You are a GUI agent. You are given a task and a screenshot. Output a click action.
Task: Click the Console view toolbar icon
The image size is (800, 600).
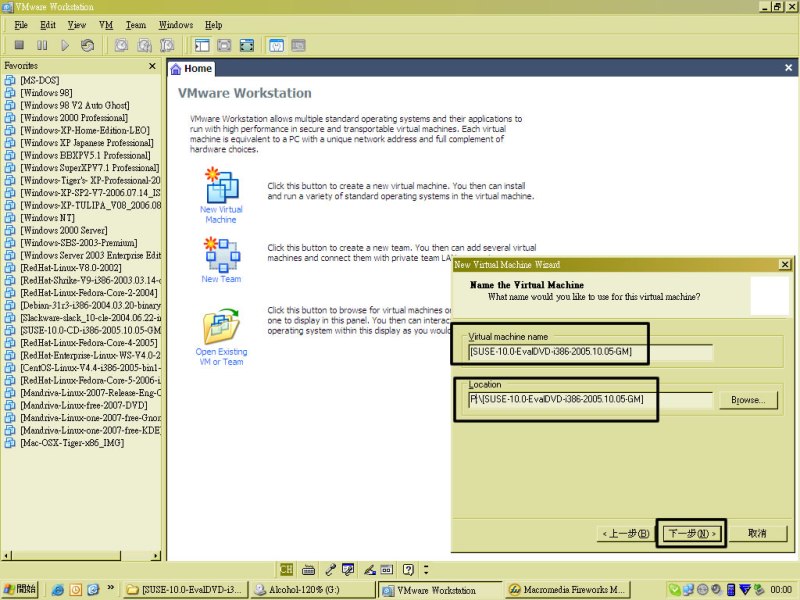(298, 45)
